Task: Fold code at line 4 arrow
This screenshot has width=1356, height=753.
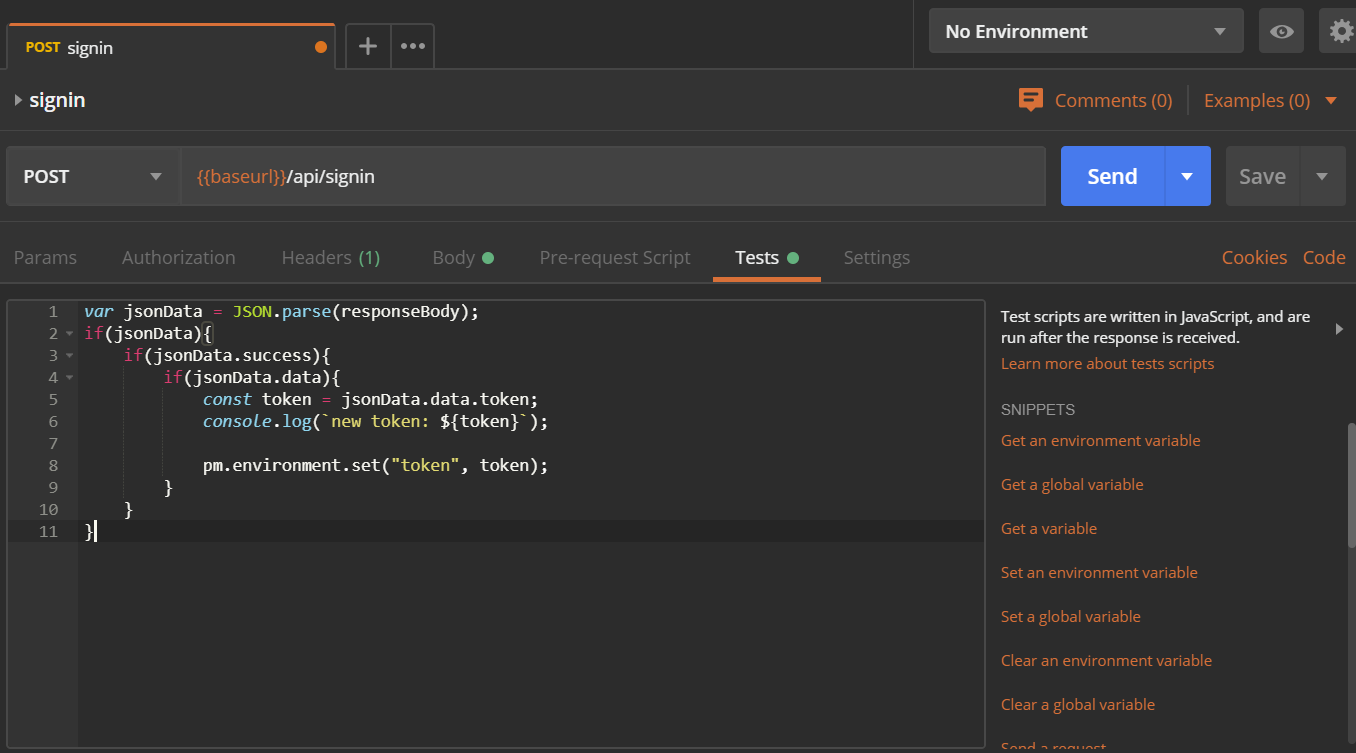Action: 69,378
